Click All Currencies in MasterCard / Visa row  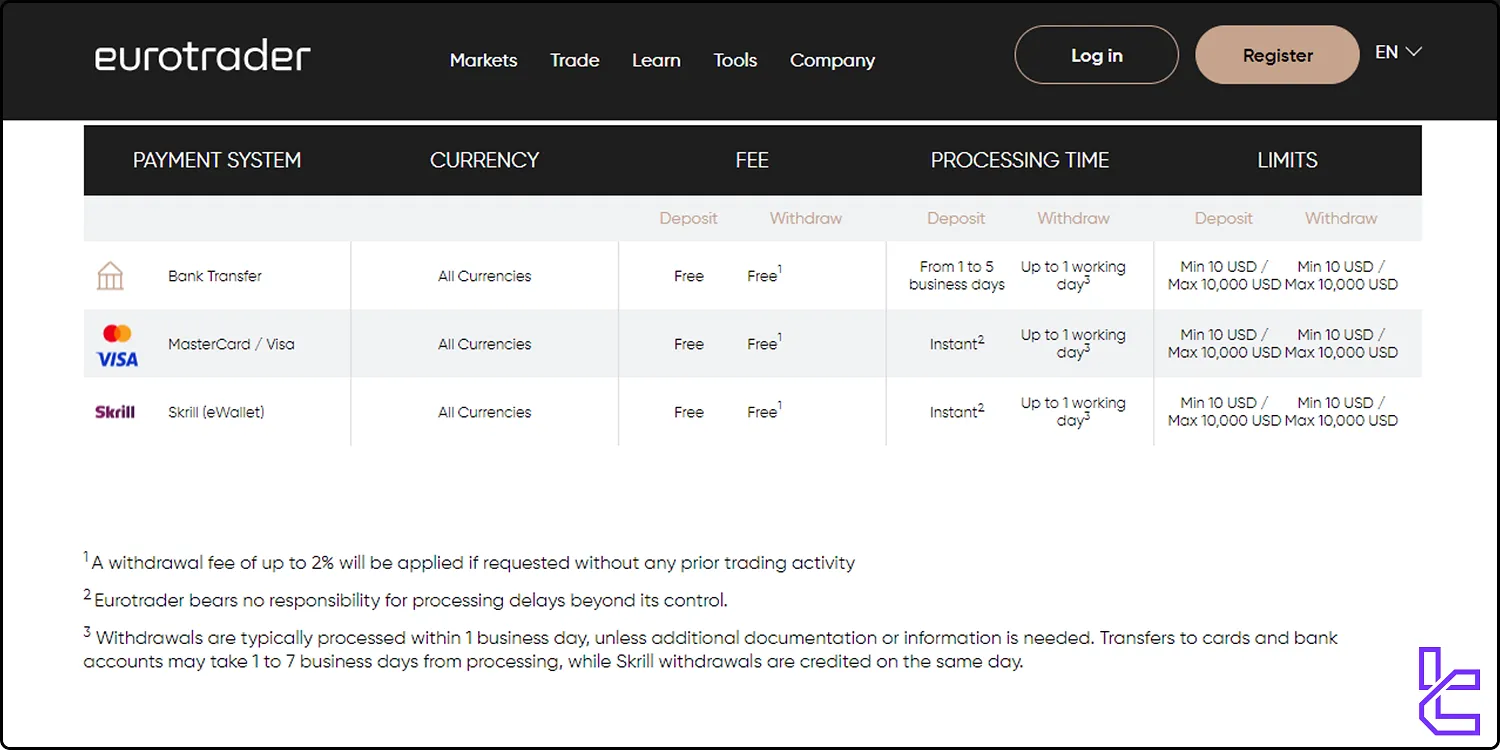coord(485,344)
